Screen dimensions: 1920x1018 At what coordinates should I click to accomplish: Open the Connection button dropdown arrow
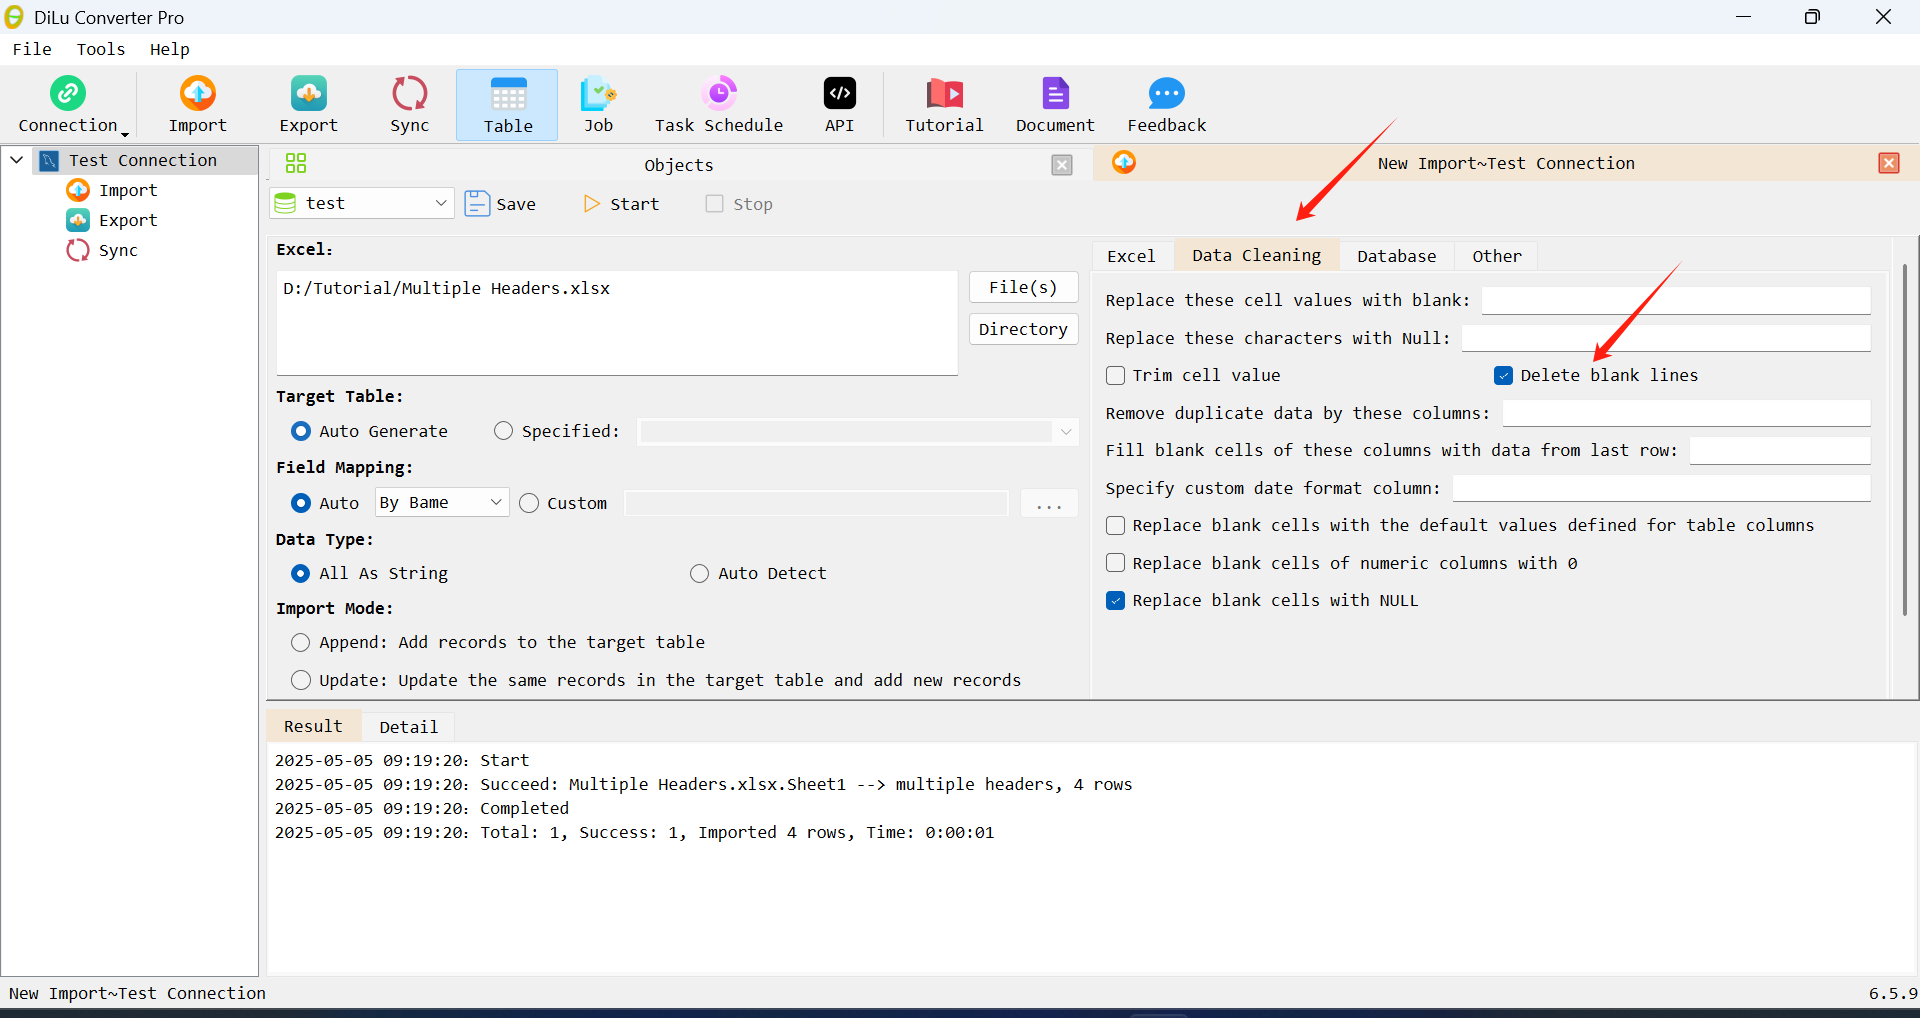(x=125, y=133)
